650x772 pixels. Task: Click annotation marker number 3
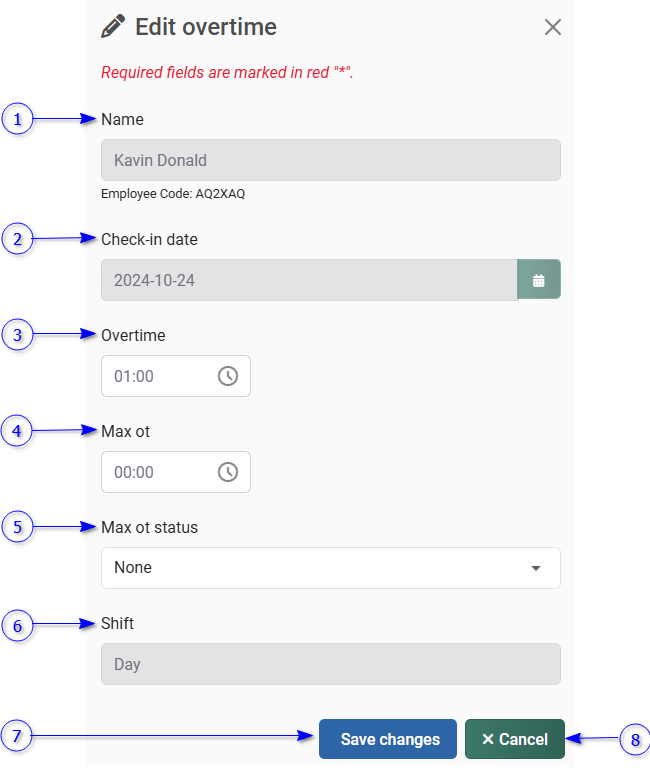(17, 335)
